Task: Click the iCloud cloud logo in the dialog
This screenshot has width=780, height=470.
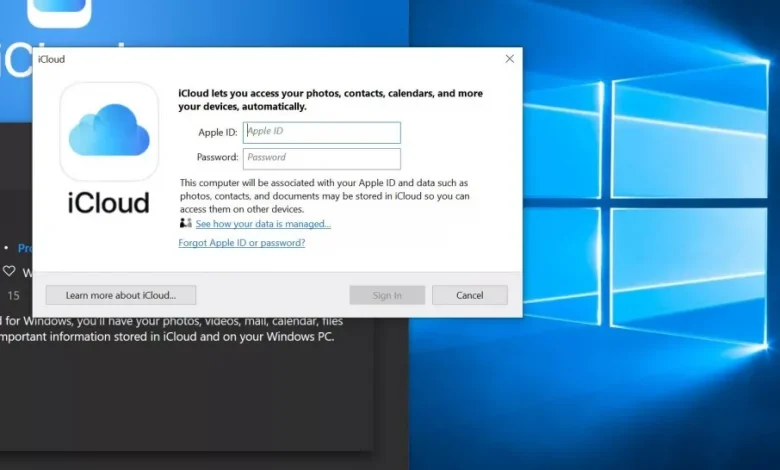Action: point(109,131)
